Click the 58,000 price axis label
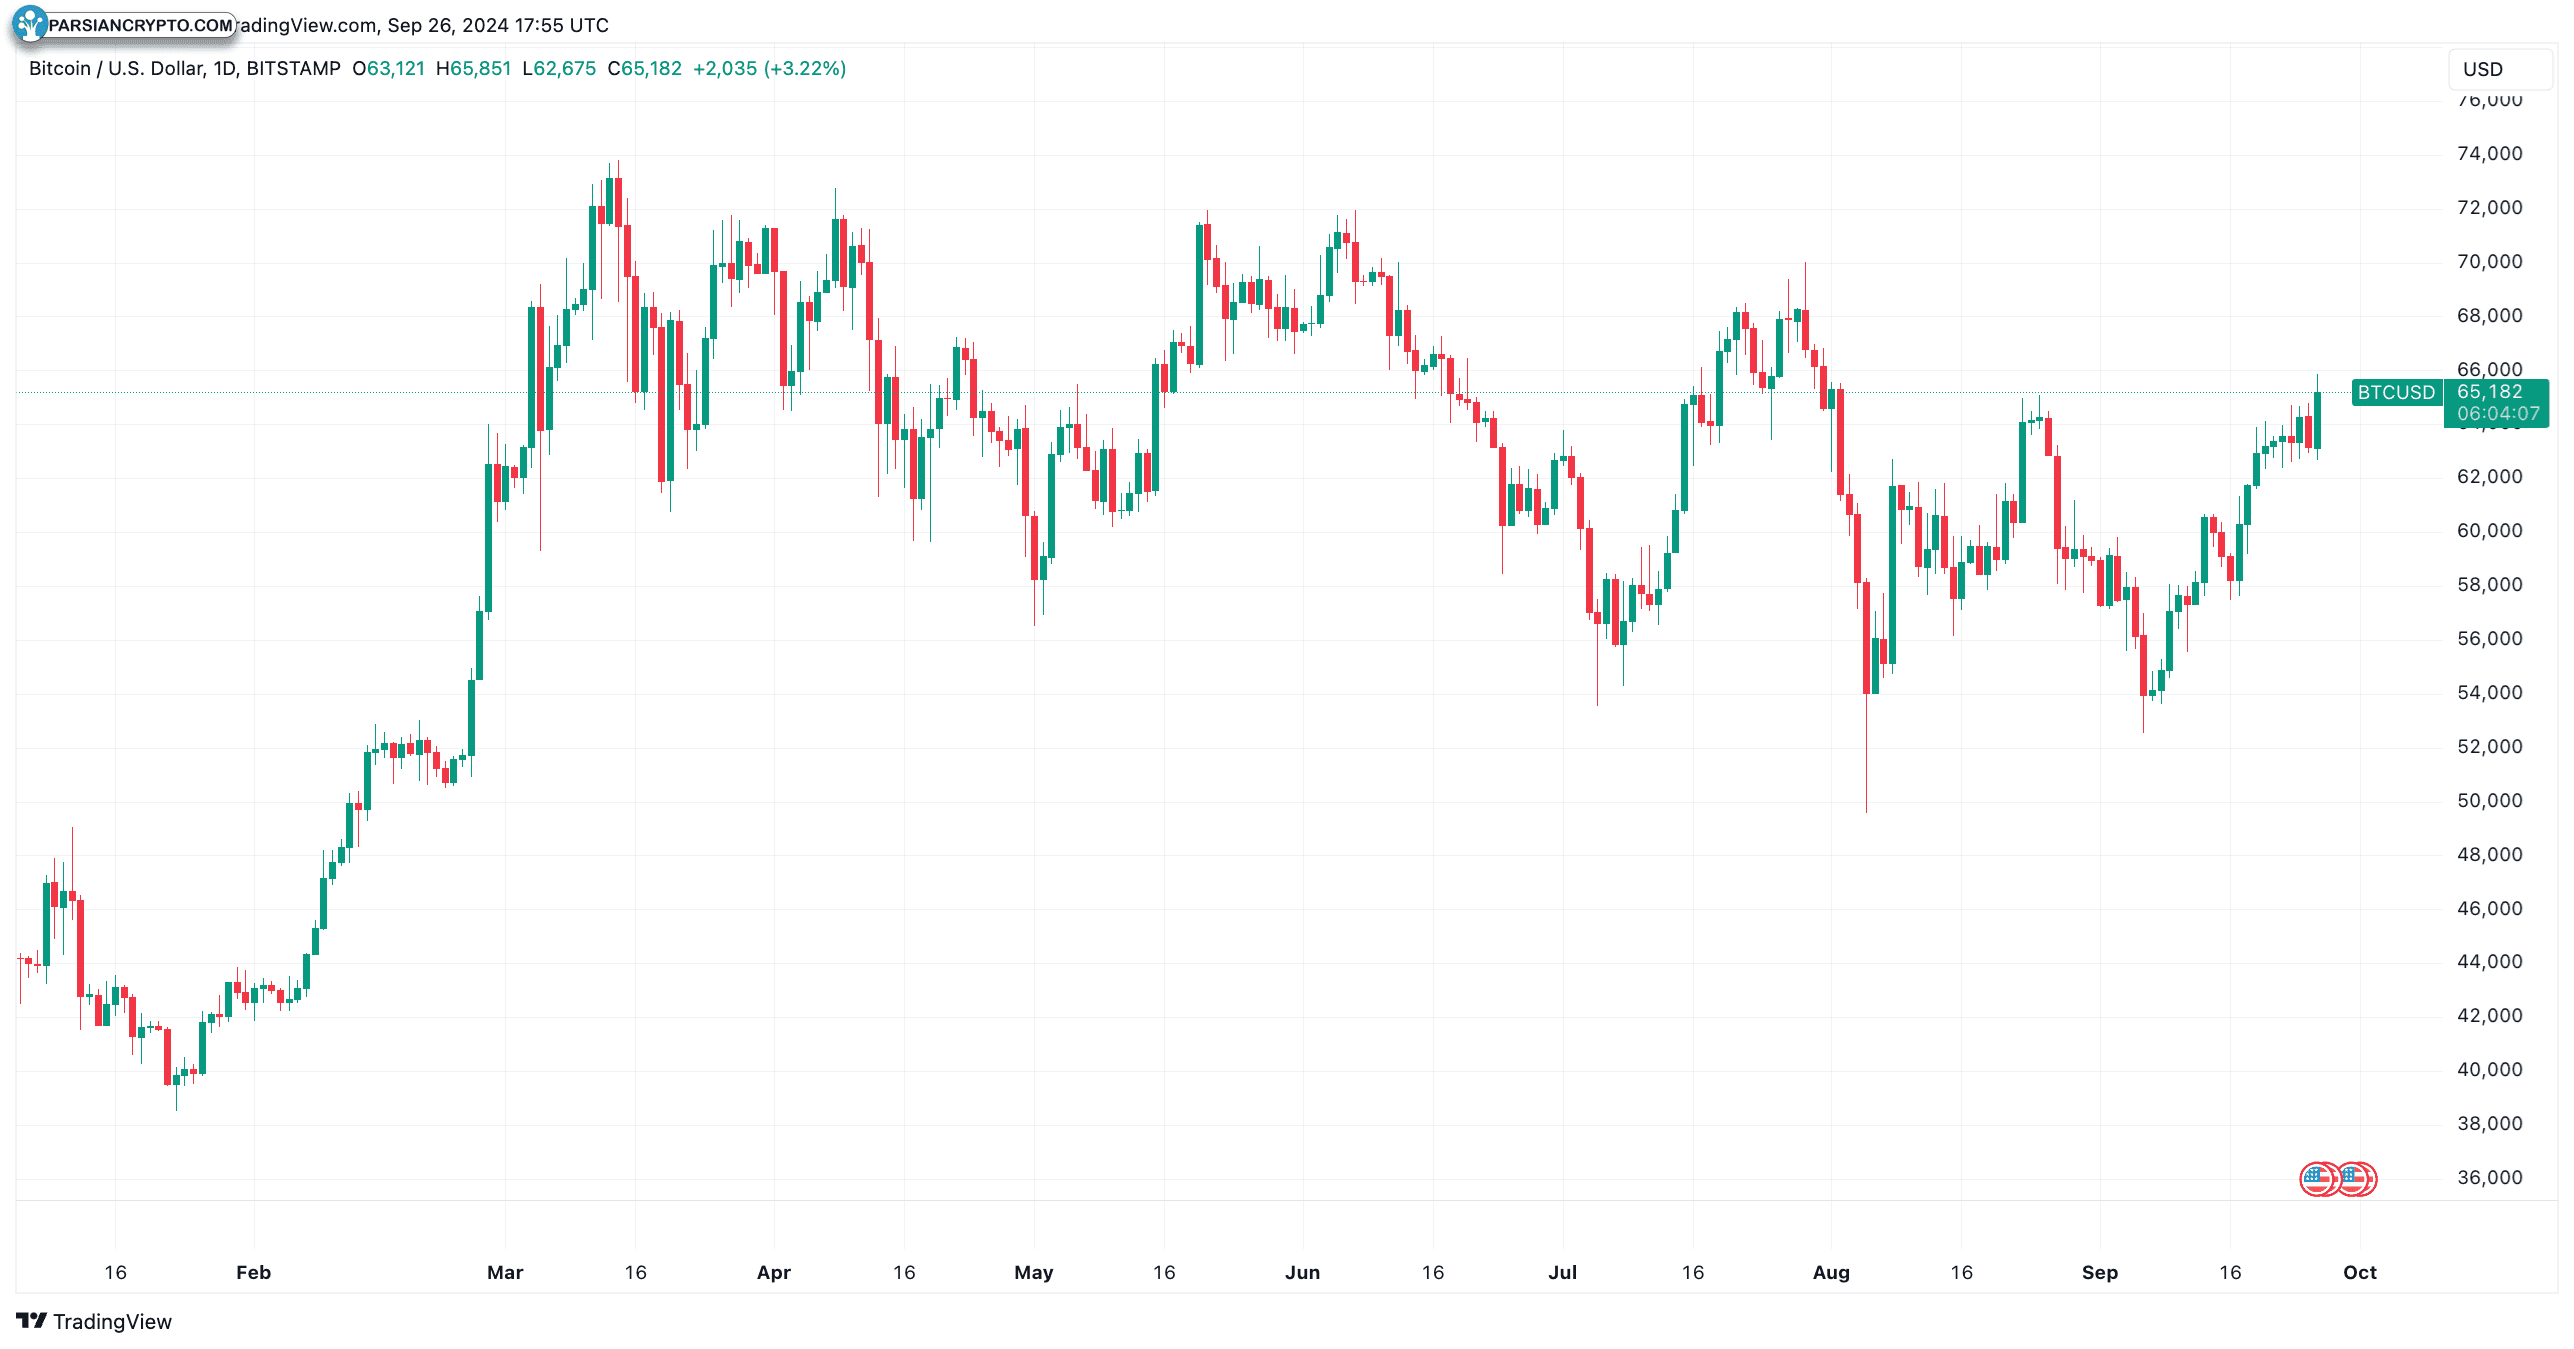2574x1349 pixels. tap(2489, 585)
